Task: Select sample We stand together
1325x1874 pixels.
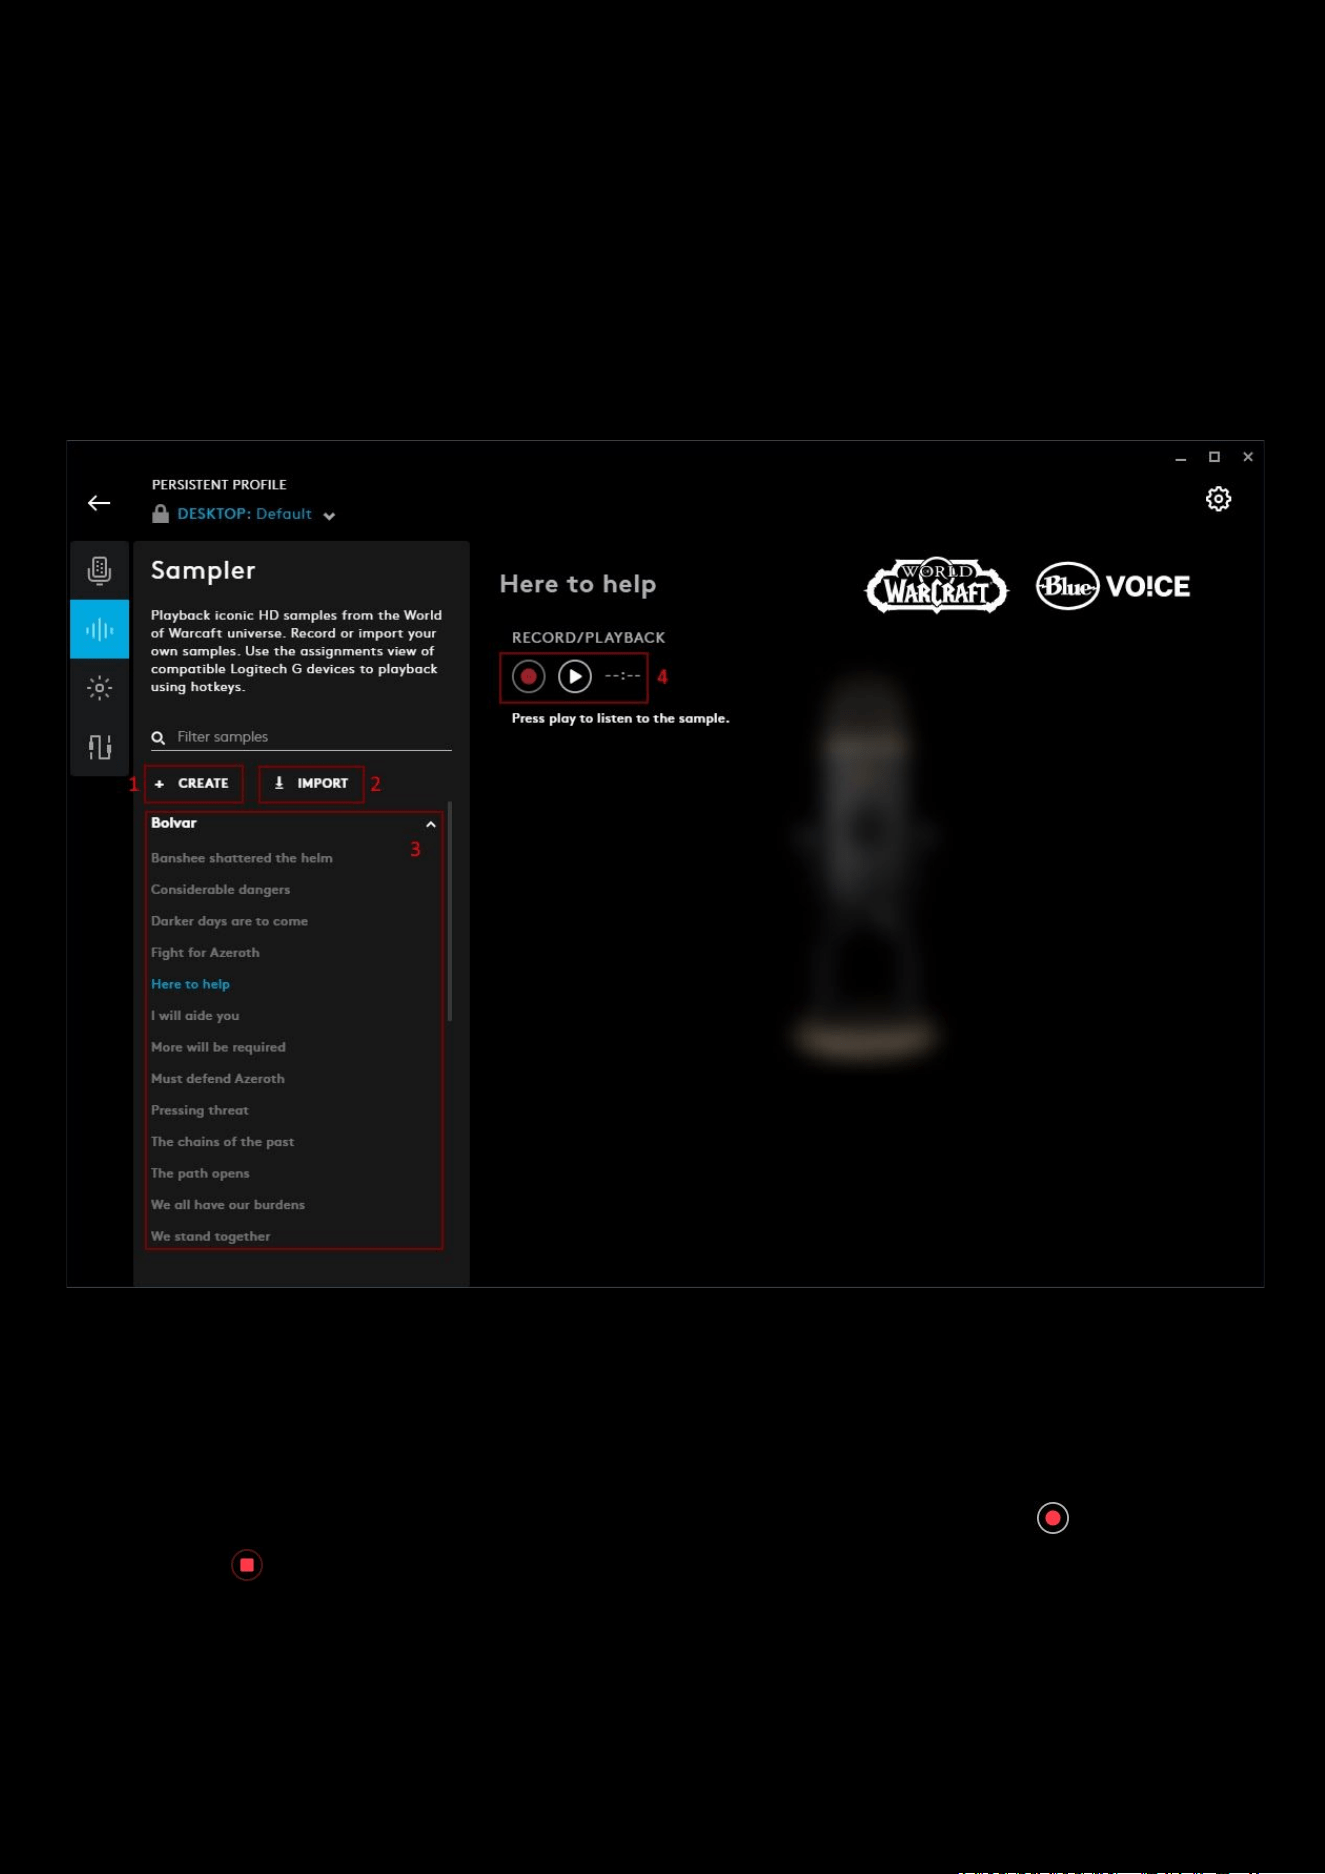Action: pyautogui.click(x=210, y=1237)
